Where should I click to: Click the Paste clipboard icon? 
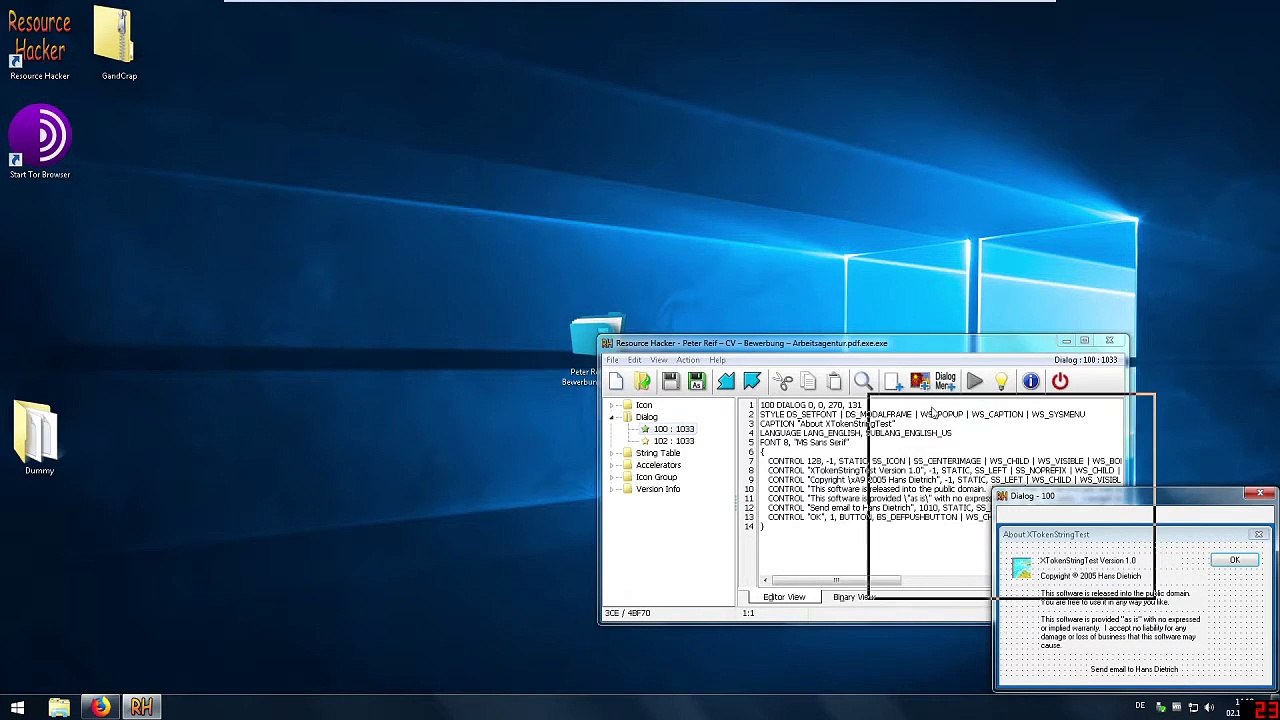[834, 381]
